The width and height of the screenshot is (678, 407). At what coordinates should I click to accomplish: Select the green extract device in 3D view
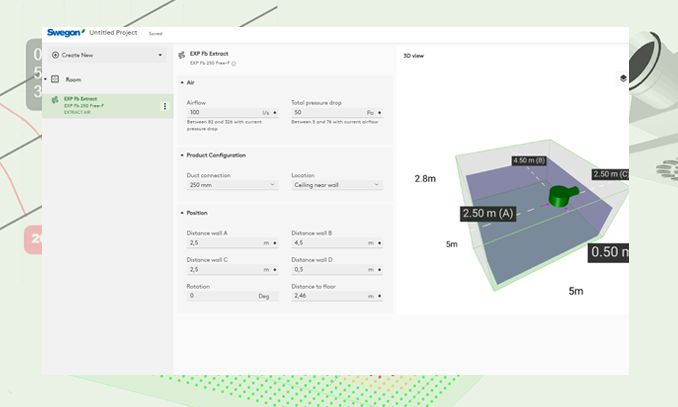click(560, 194)
